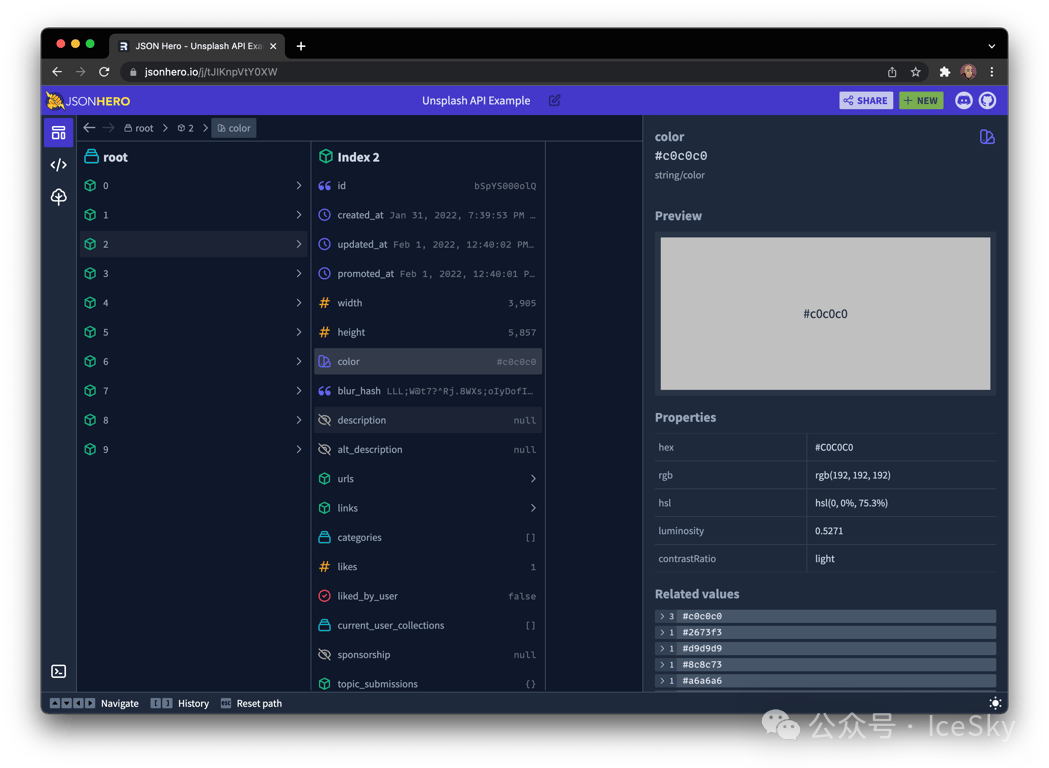Viewport: 1049px width, 768px height.
Task: Edit the Unsplash API Example title
Action: (554, 101)
